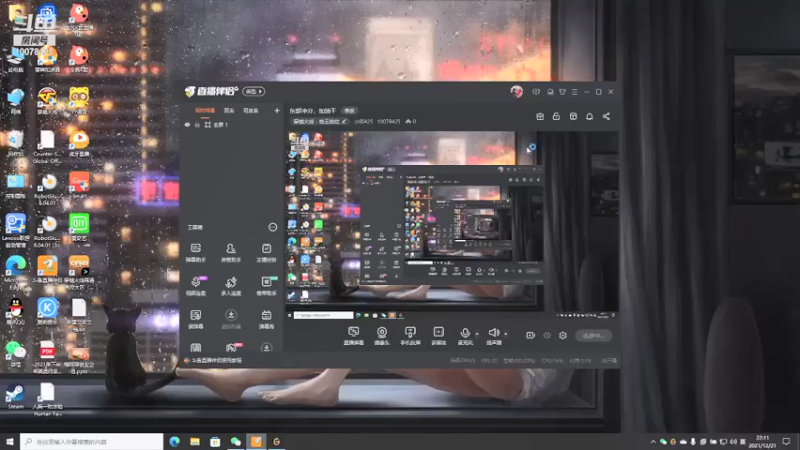The image size is (800, 450).
Task: Open the 弹幕秀 tool
Action: pos(266,319)
